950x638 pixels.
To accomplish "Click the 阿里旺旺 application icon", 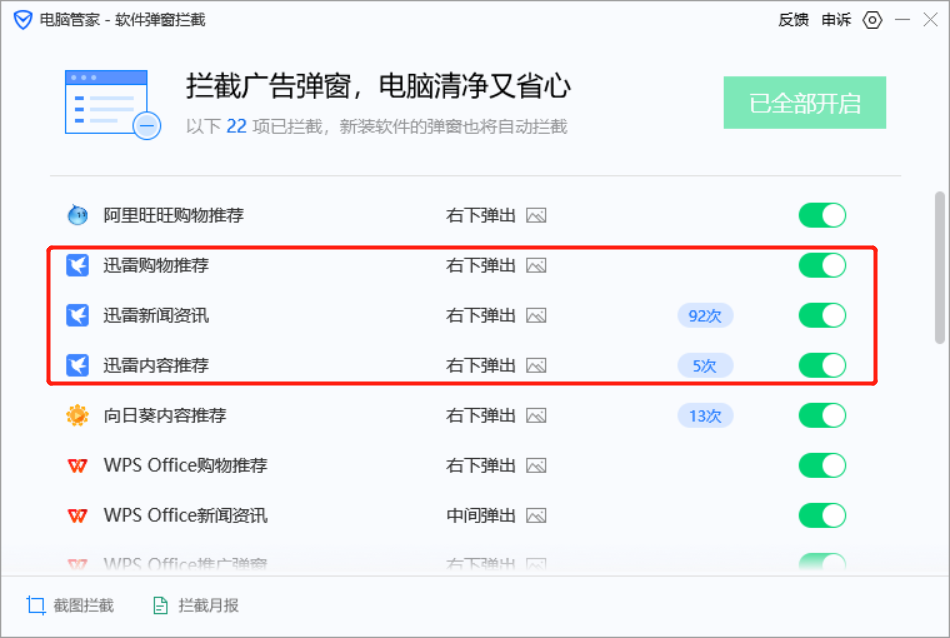I will pos(80,215).
